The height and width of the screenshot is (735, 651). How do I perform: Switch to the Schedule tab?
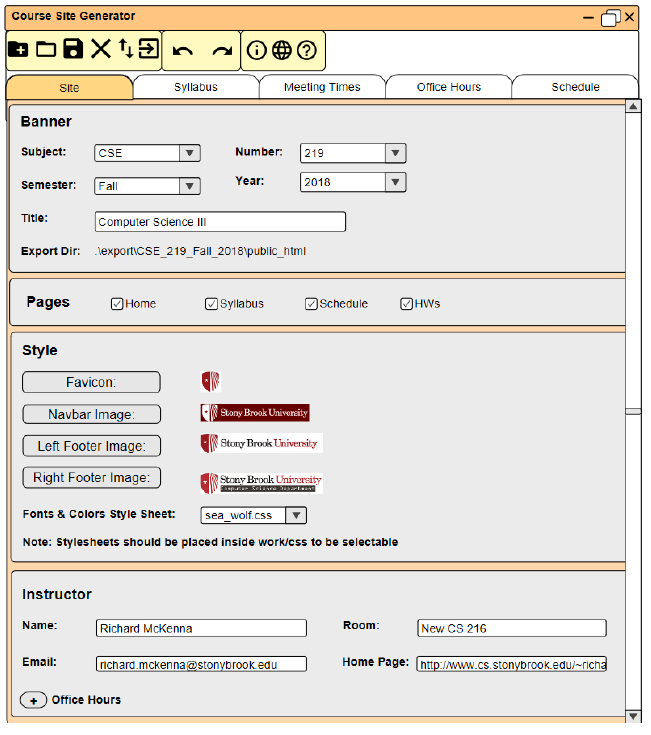(576, 87)
